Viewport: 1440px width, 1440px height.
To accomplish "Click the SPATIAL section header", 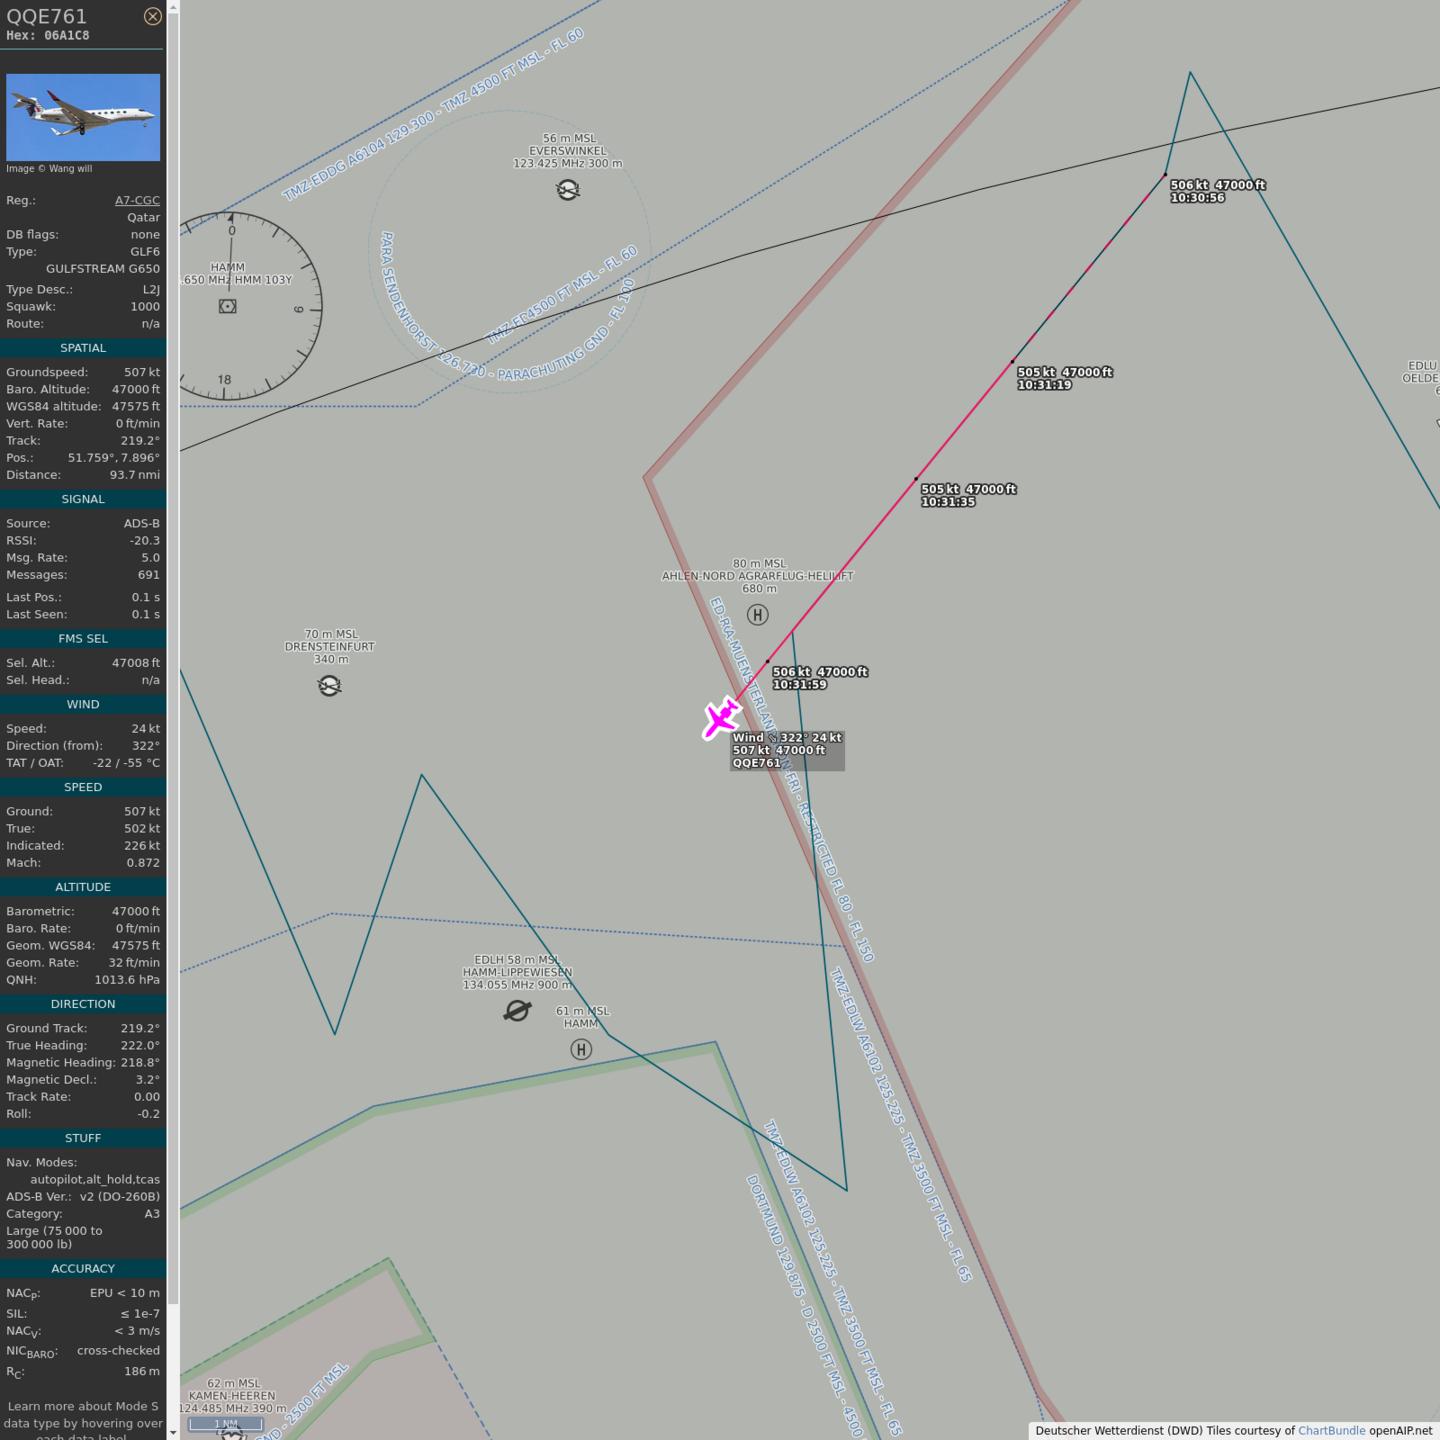I will (83, 348).
